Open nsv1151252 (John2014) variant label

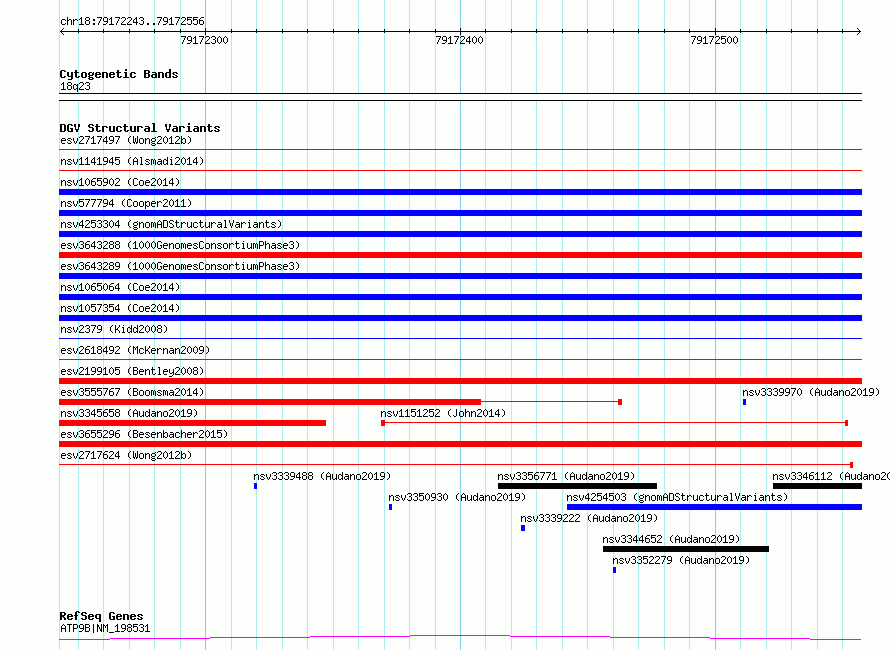pyautogui.click(x=443, y=413)
